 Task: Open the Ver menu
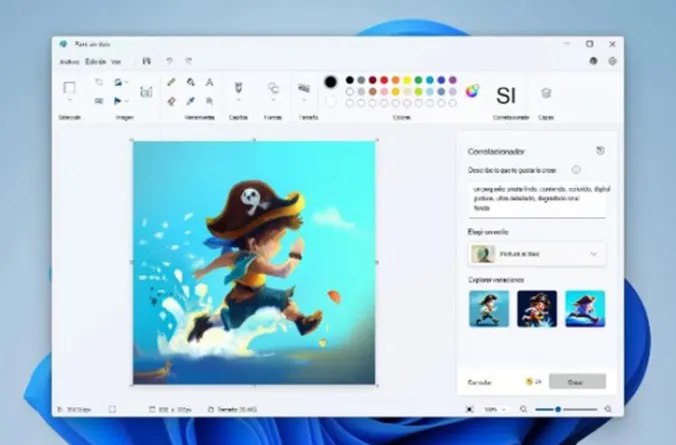click(116, 62)
